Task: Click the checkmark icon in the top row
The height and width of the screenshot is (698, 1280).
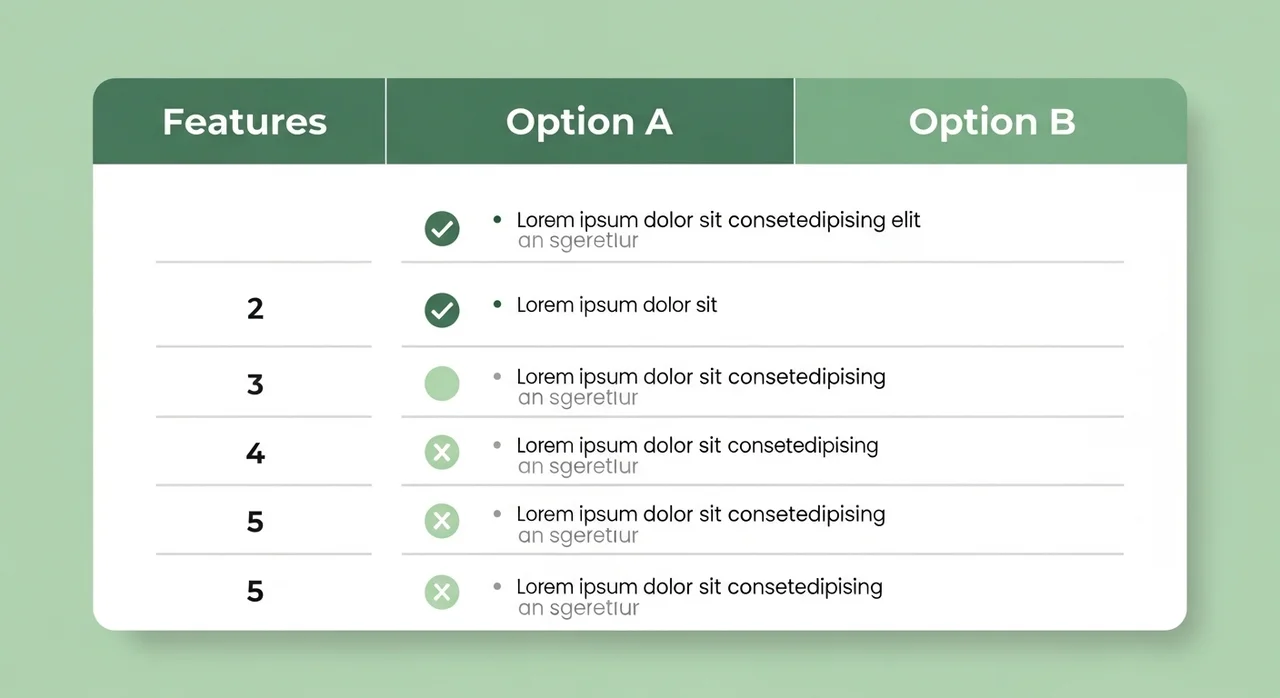Action: pos(442,229)
